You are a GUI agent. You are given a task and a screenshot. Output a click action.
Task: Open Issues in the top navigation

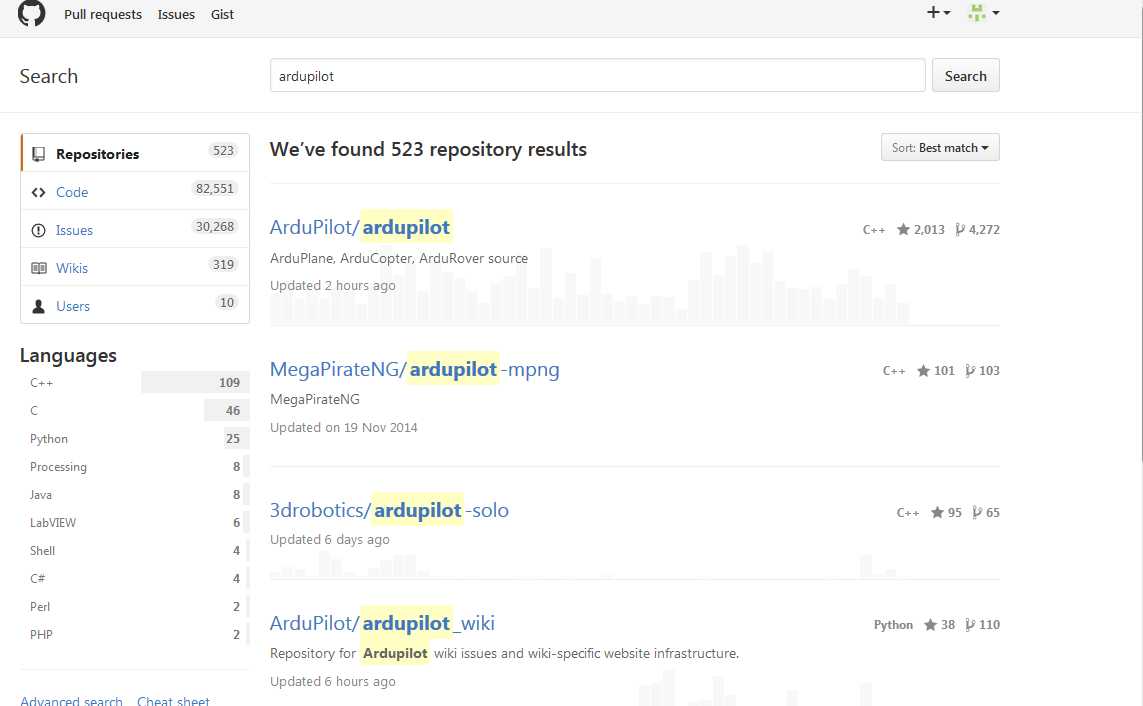[x=176, y=15]
